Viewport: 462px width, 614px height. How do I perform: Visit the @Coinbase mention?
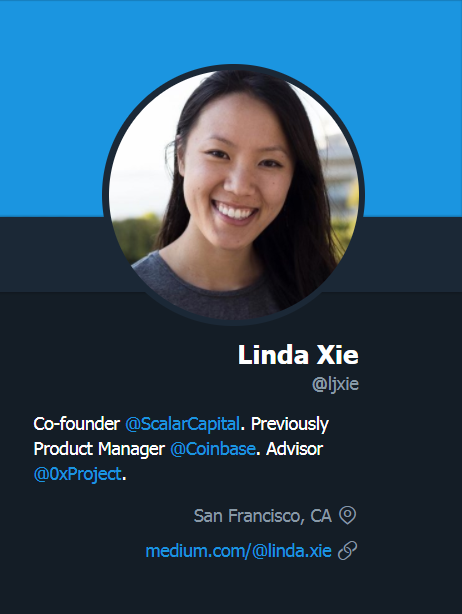point(213,449)
